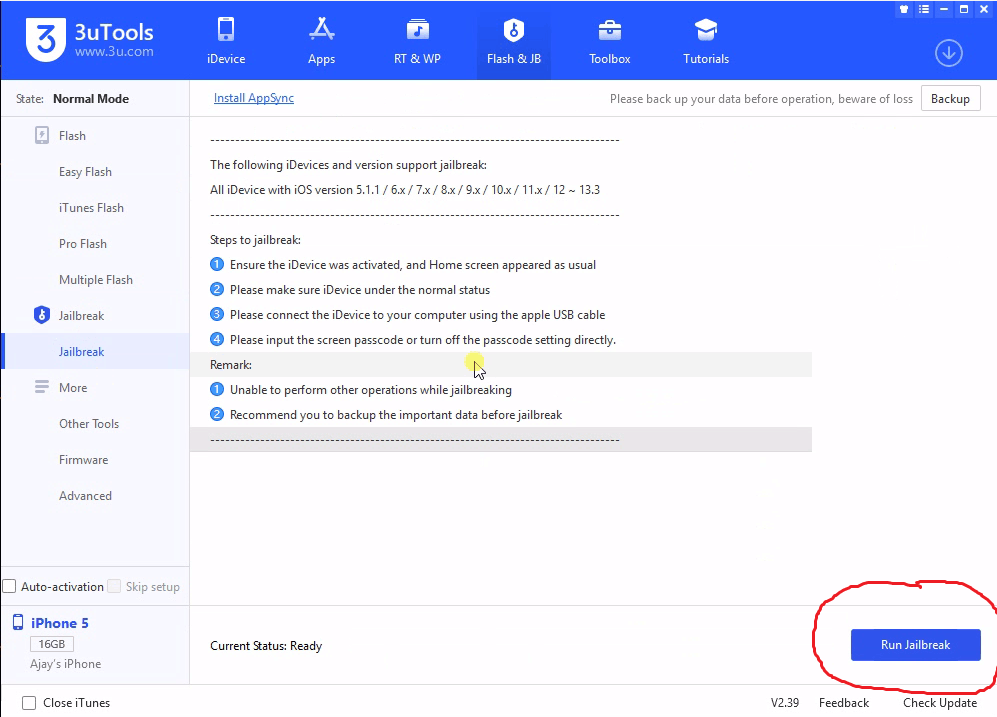Open the Tutorials section
997x717 pixels.
706,41
